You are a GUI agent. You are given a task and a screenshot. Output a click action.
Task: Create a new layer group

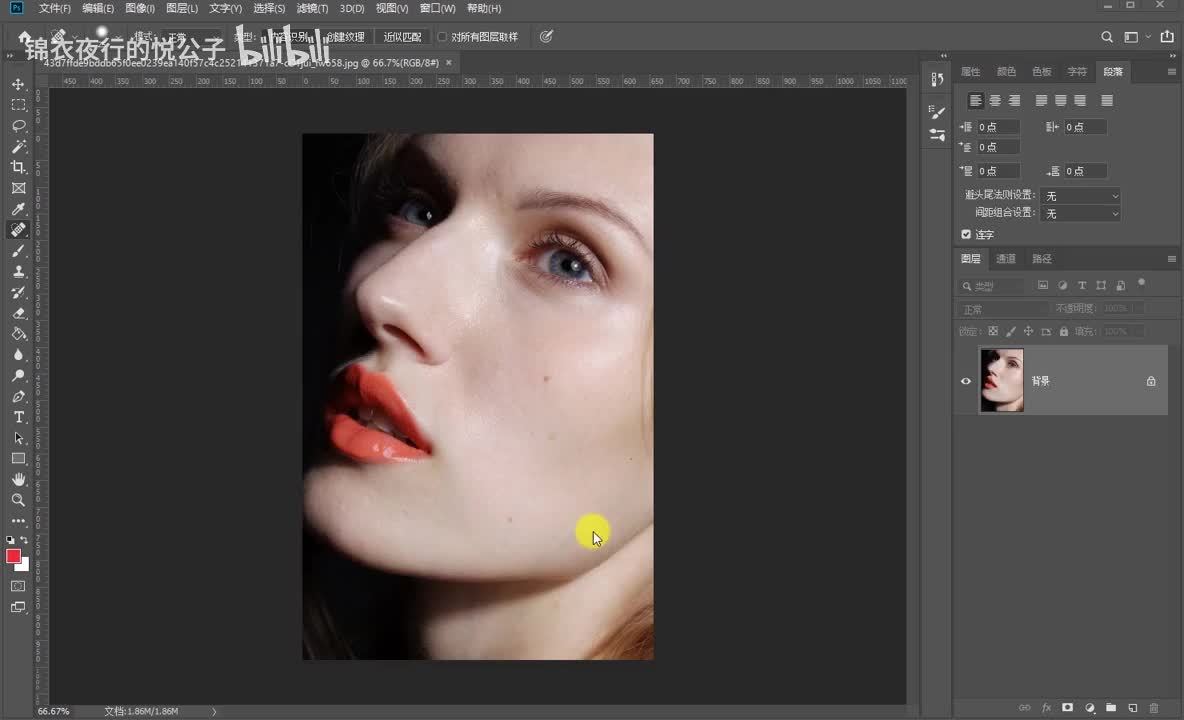(1111, 708)
